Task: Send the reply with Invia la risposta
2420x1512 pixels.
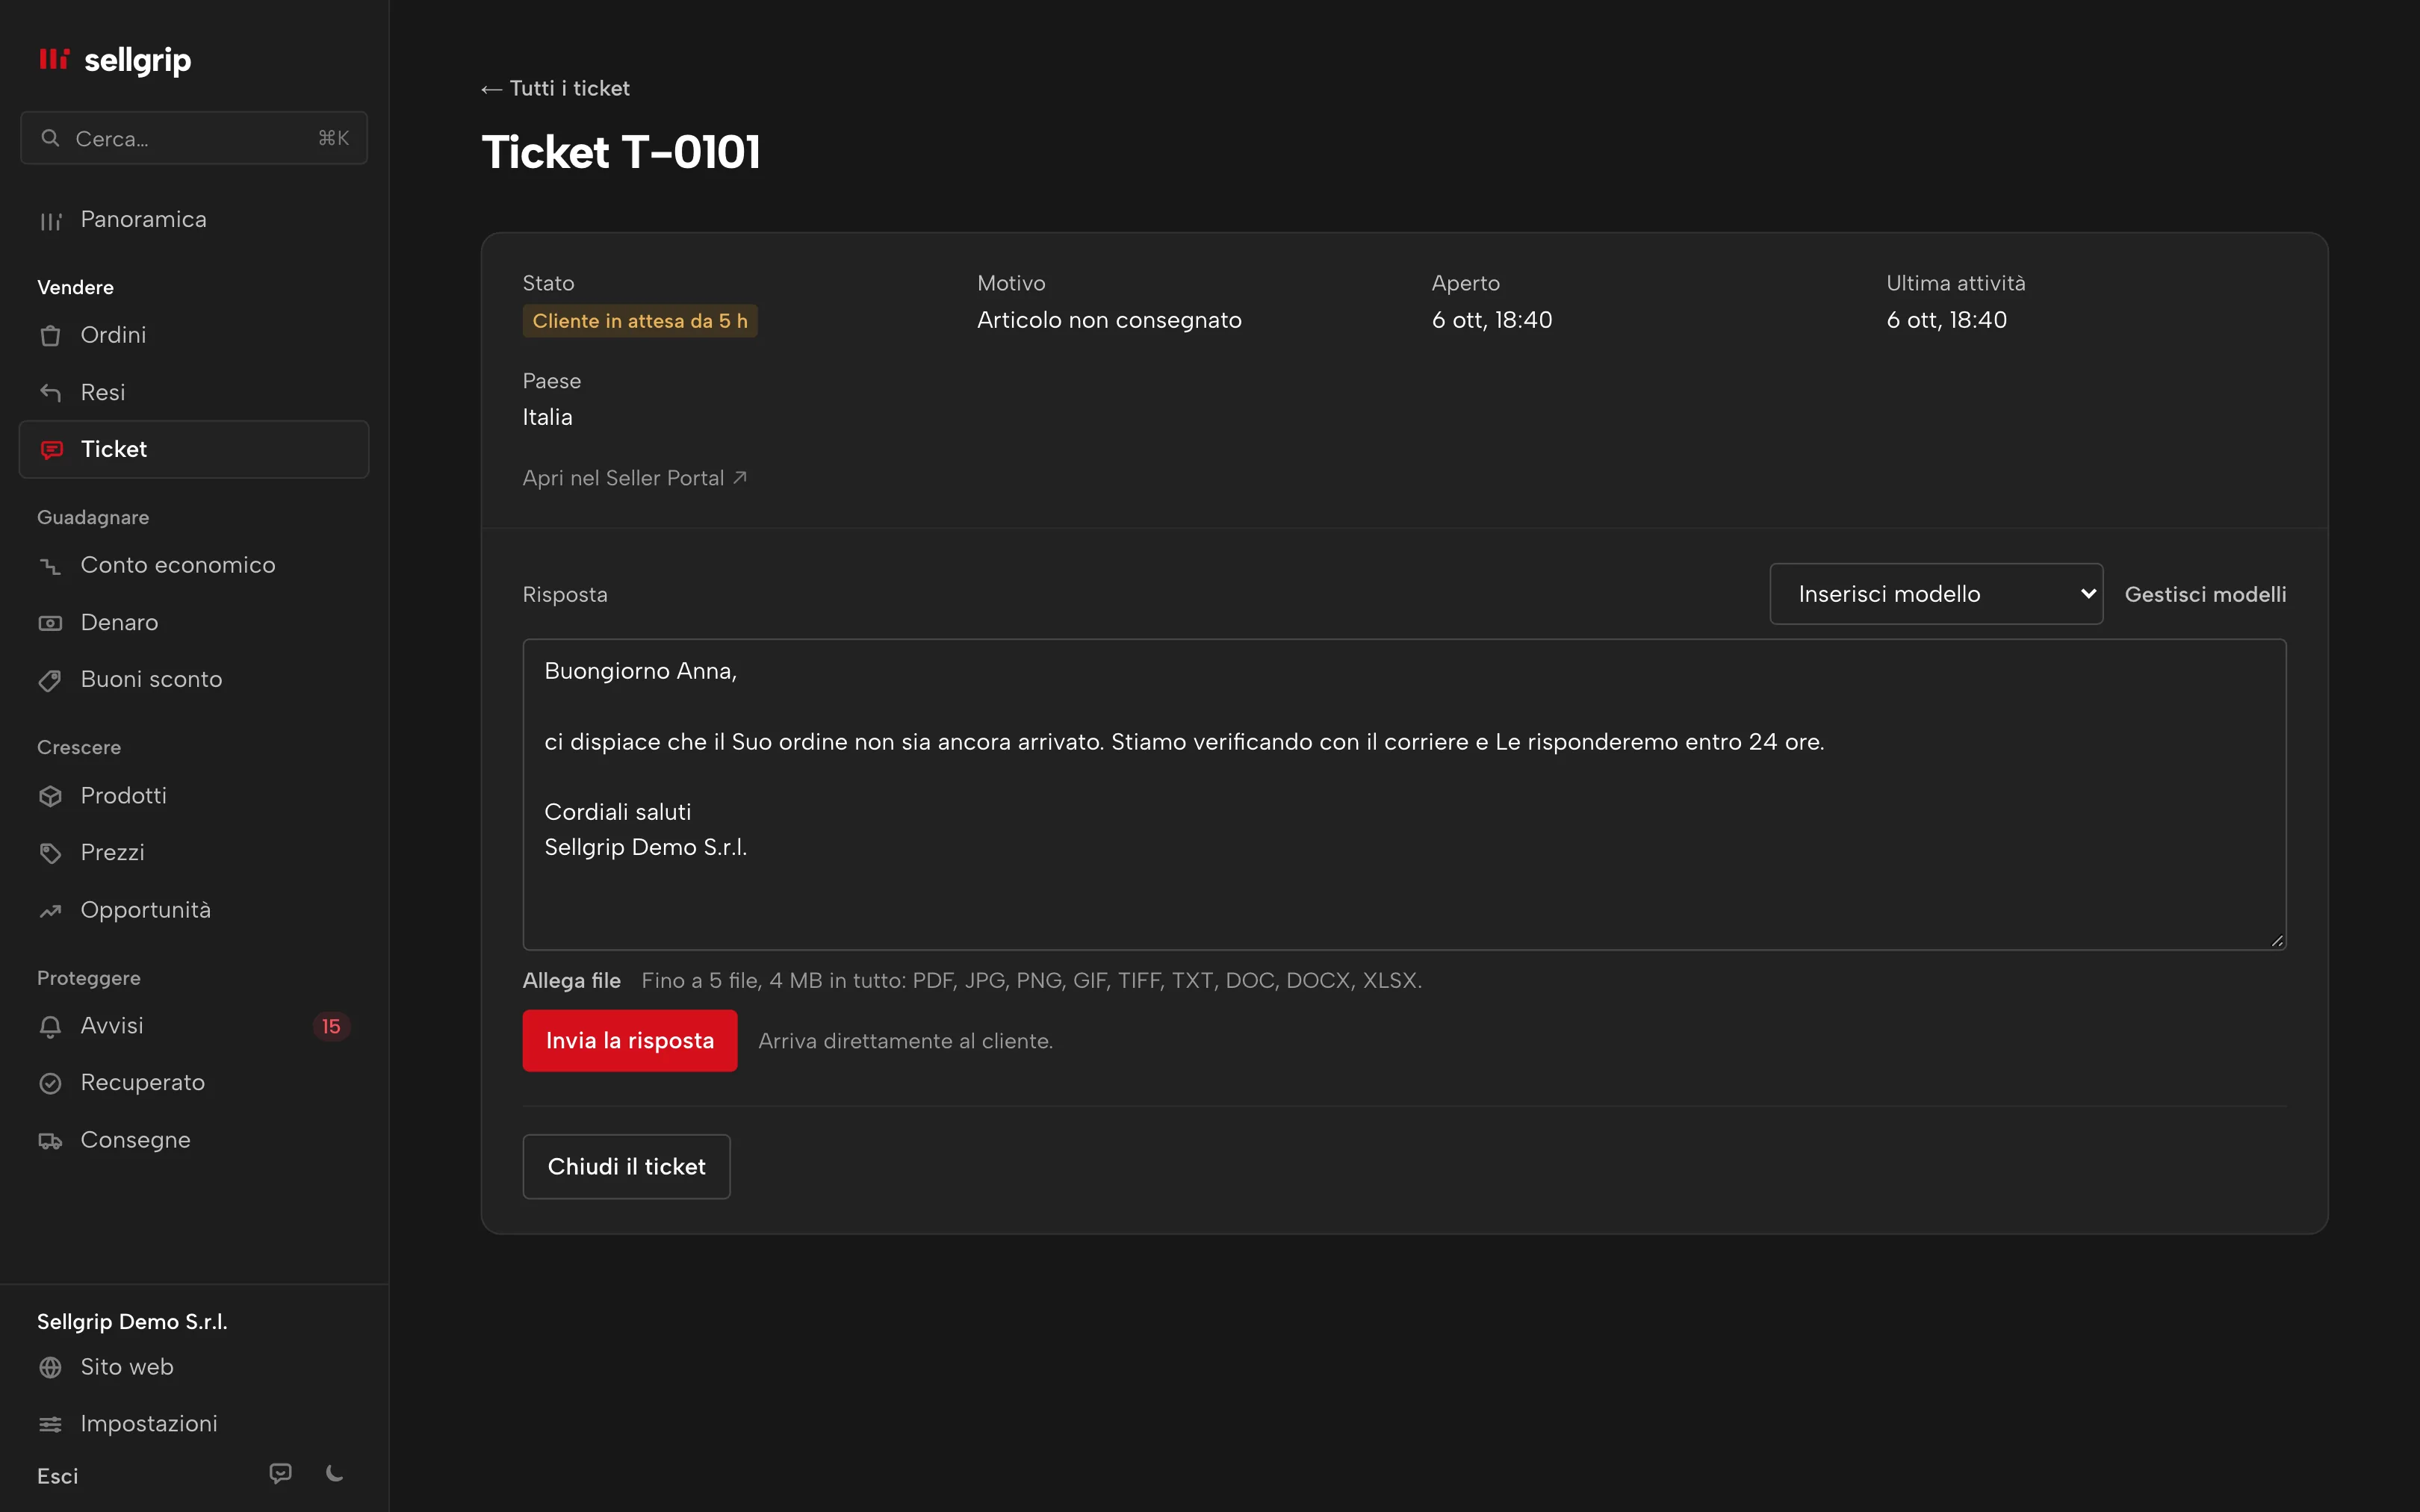Action: click(630, 1040)
